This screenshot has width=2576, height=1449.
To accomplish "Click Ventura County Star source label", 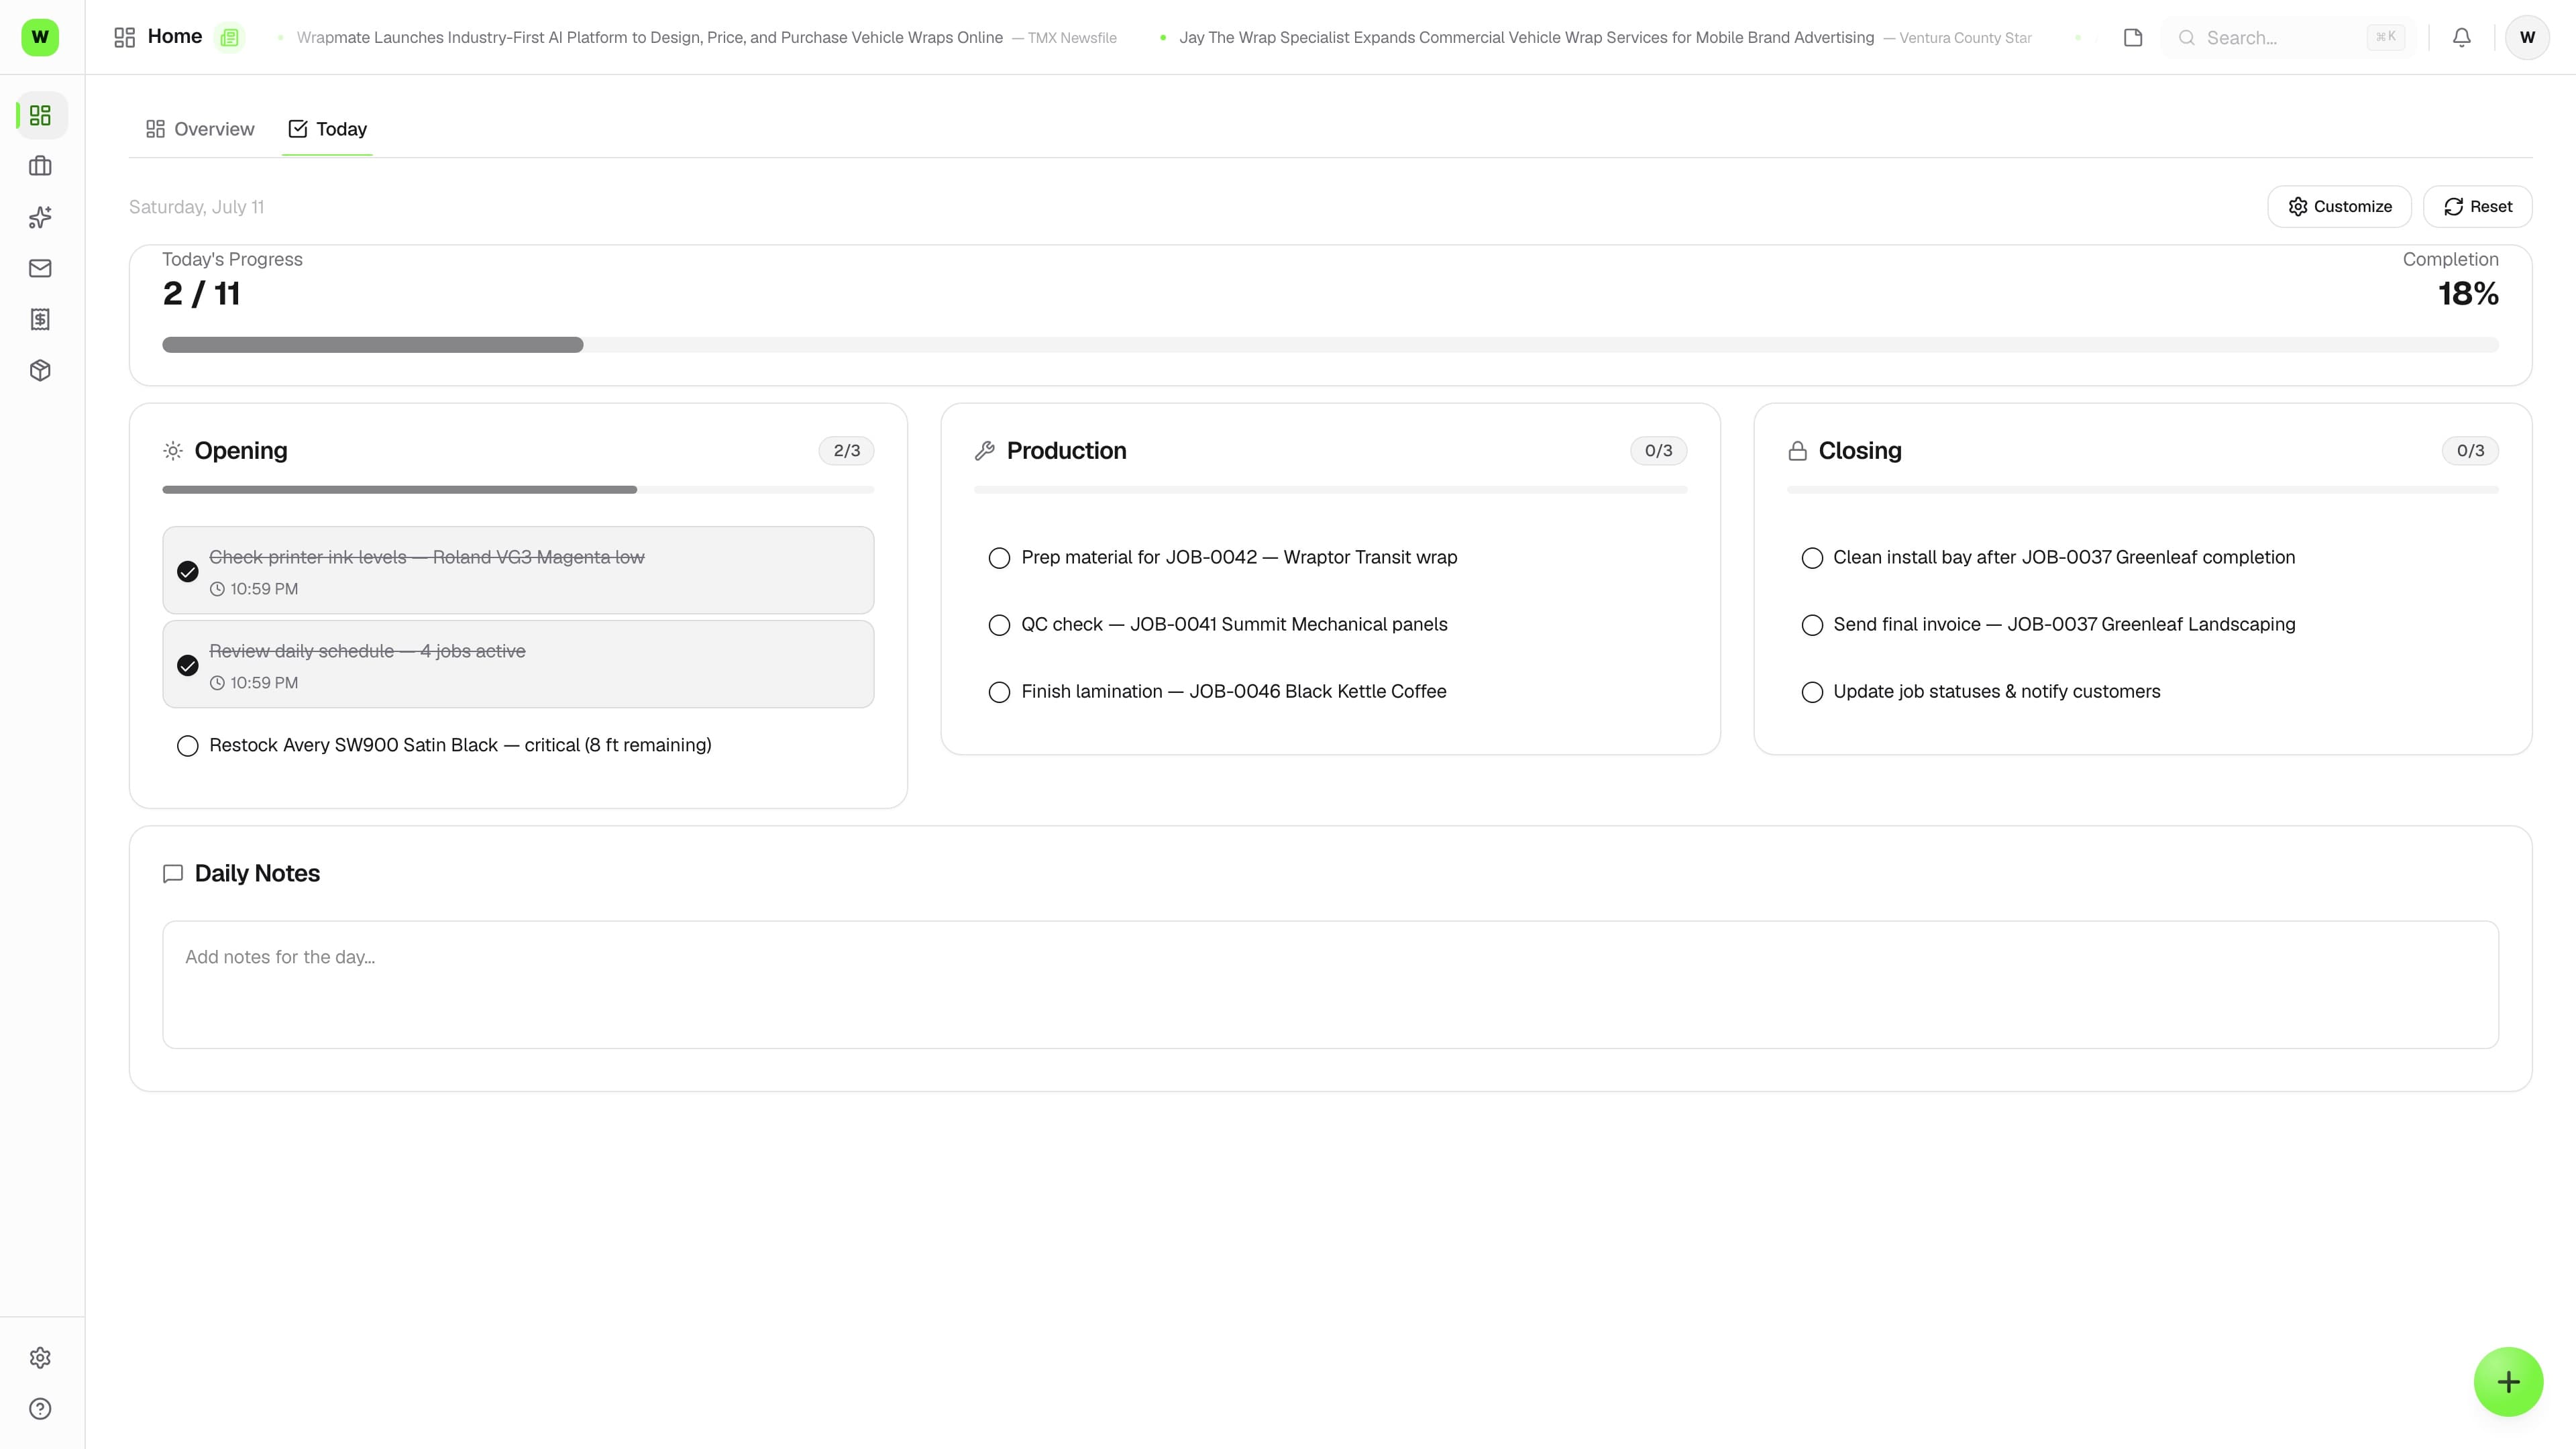I will pos(1965,38).
